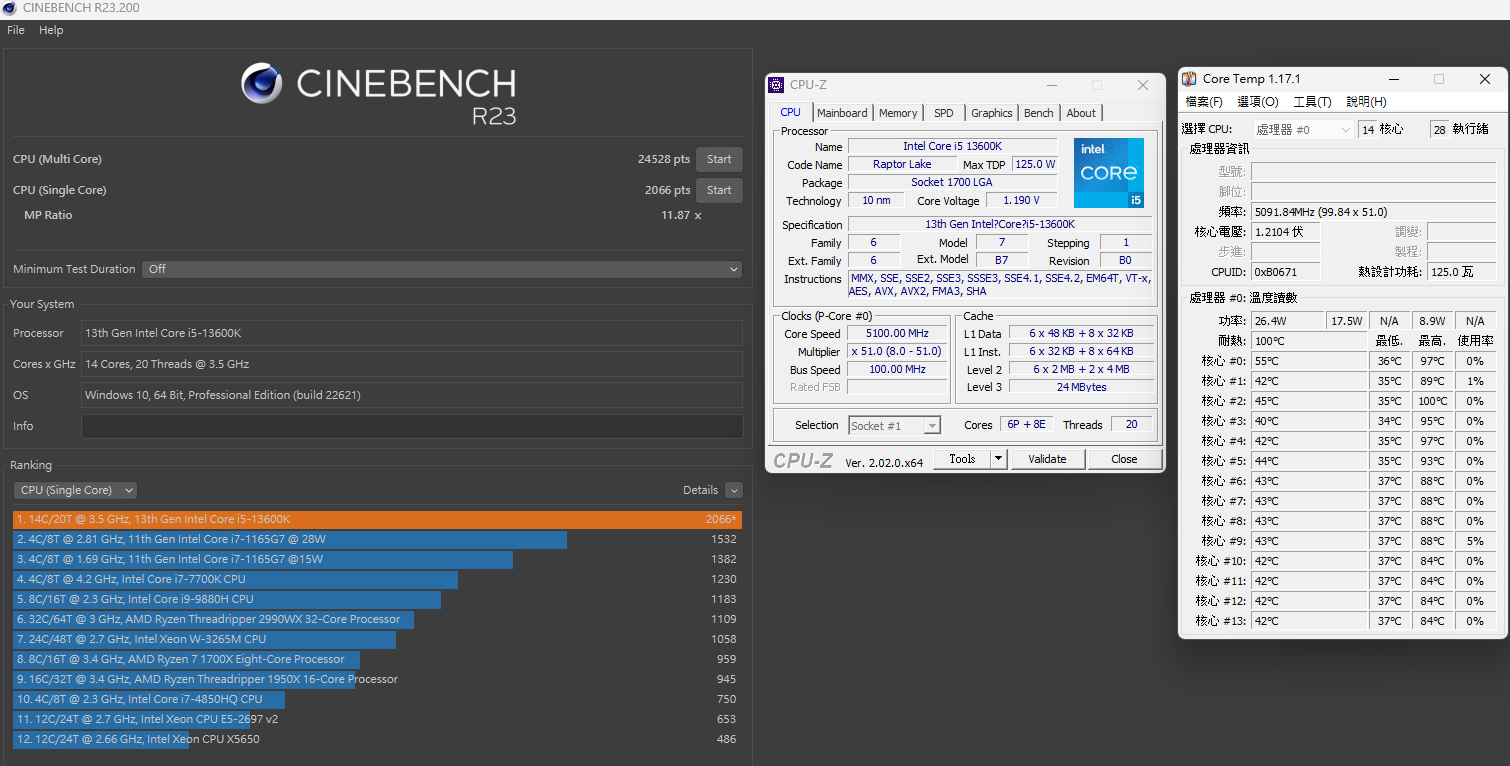Switch to the Graphics tab in CPU-Z

click(992, 113)
